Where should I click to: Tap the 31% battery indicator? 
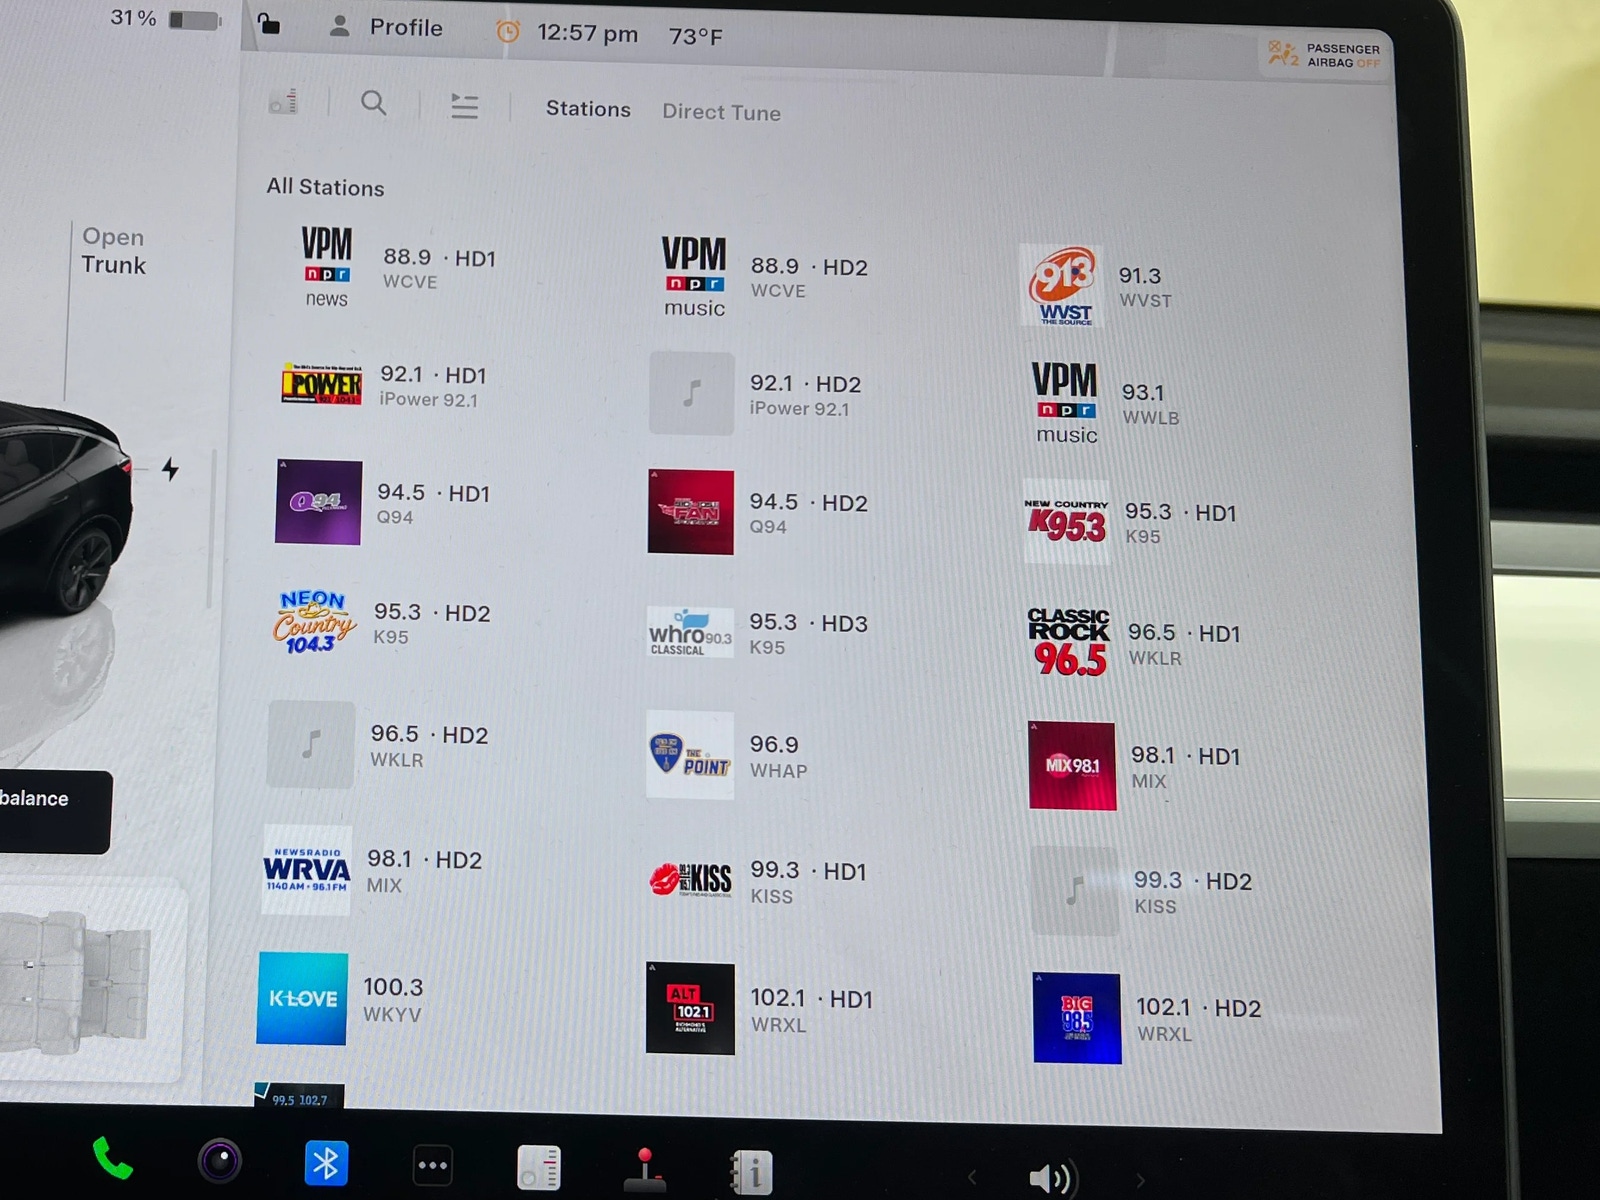165,18
